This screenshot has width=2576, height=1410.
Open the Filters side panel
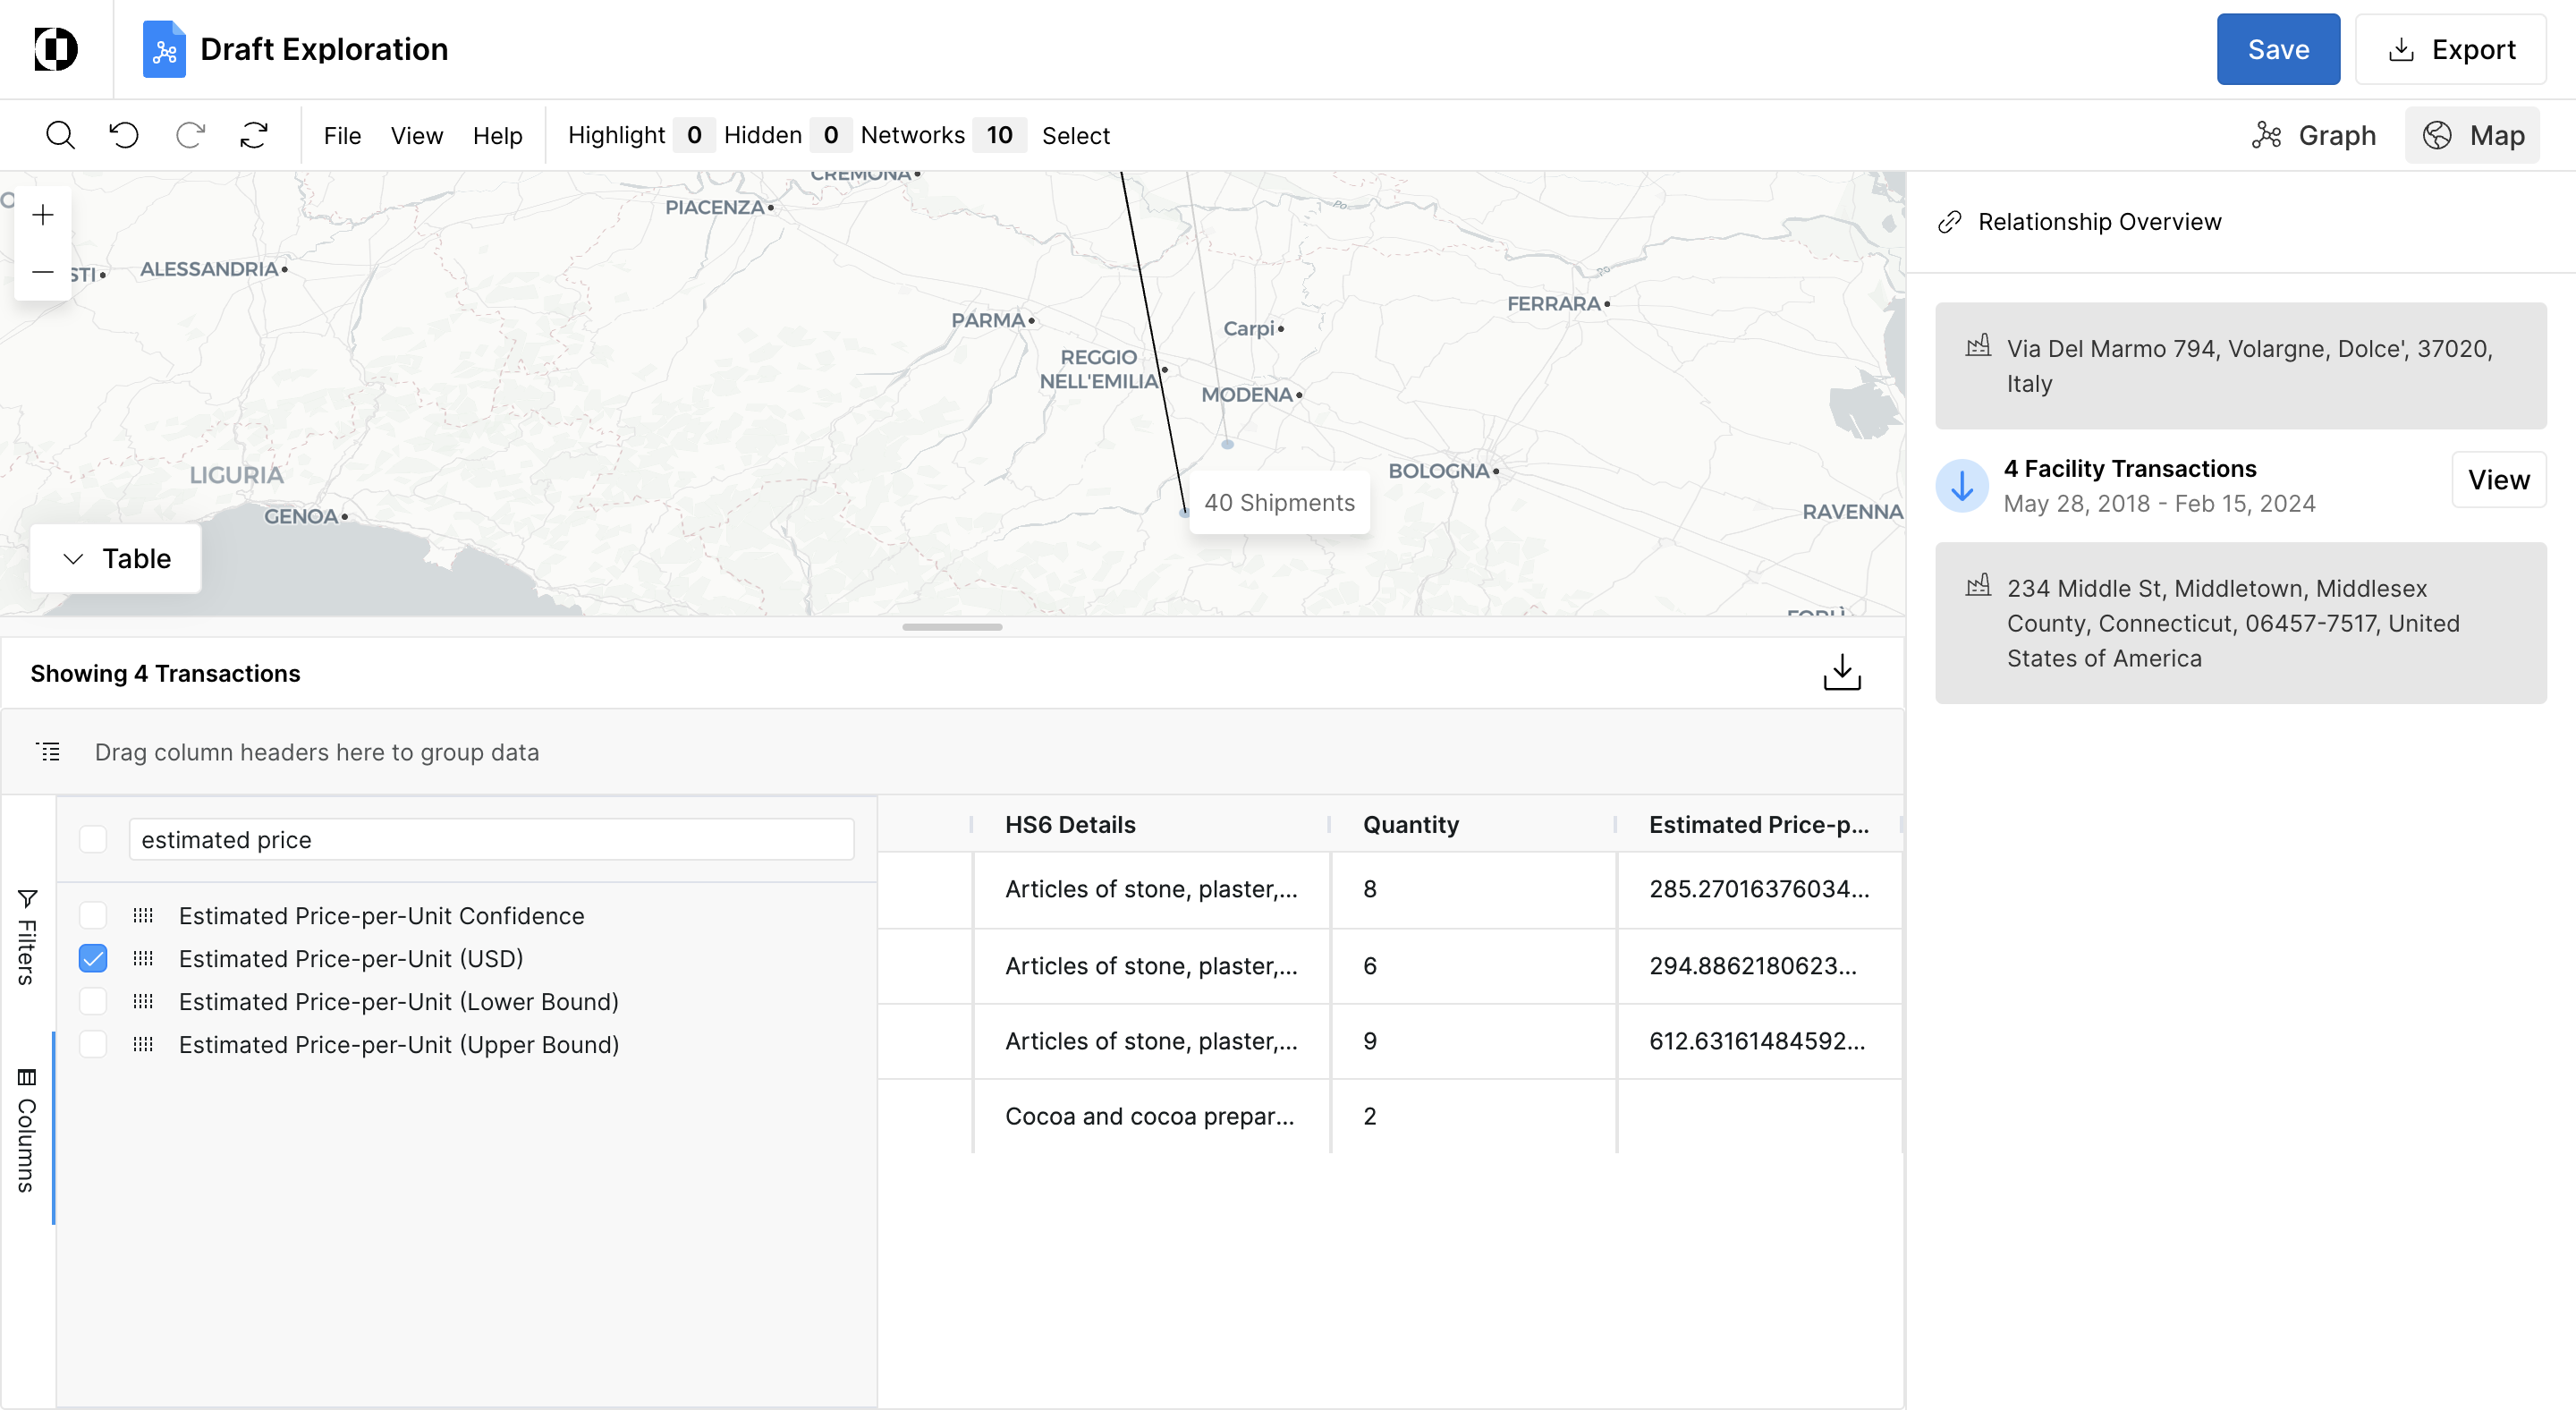27,936
